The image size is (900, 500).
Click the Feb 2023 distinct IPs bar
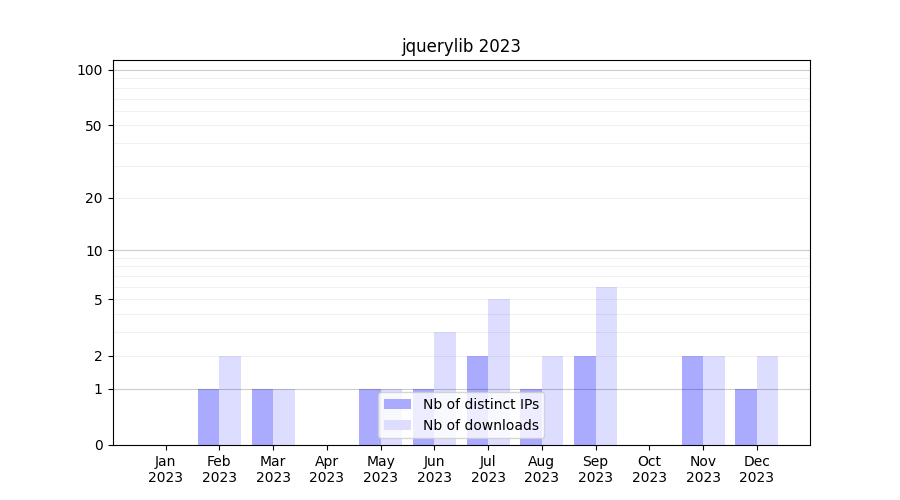(x=208, y=416)
